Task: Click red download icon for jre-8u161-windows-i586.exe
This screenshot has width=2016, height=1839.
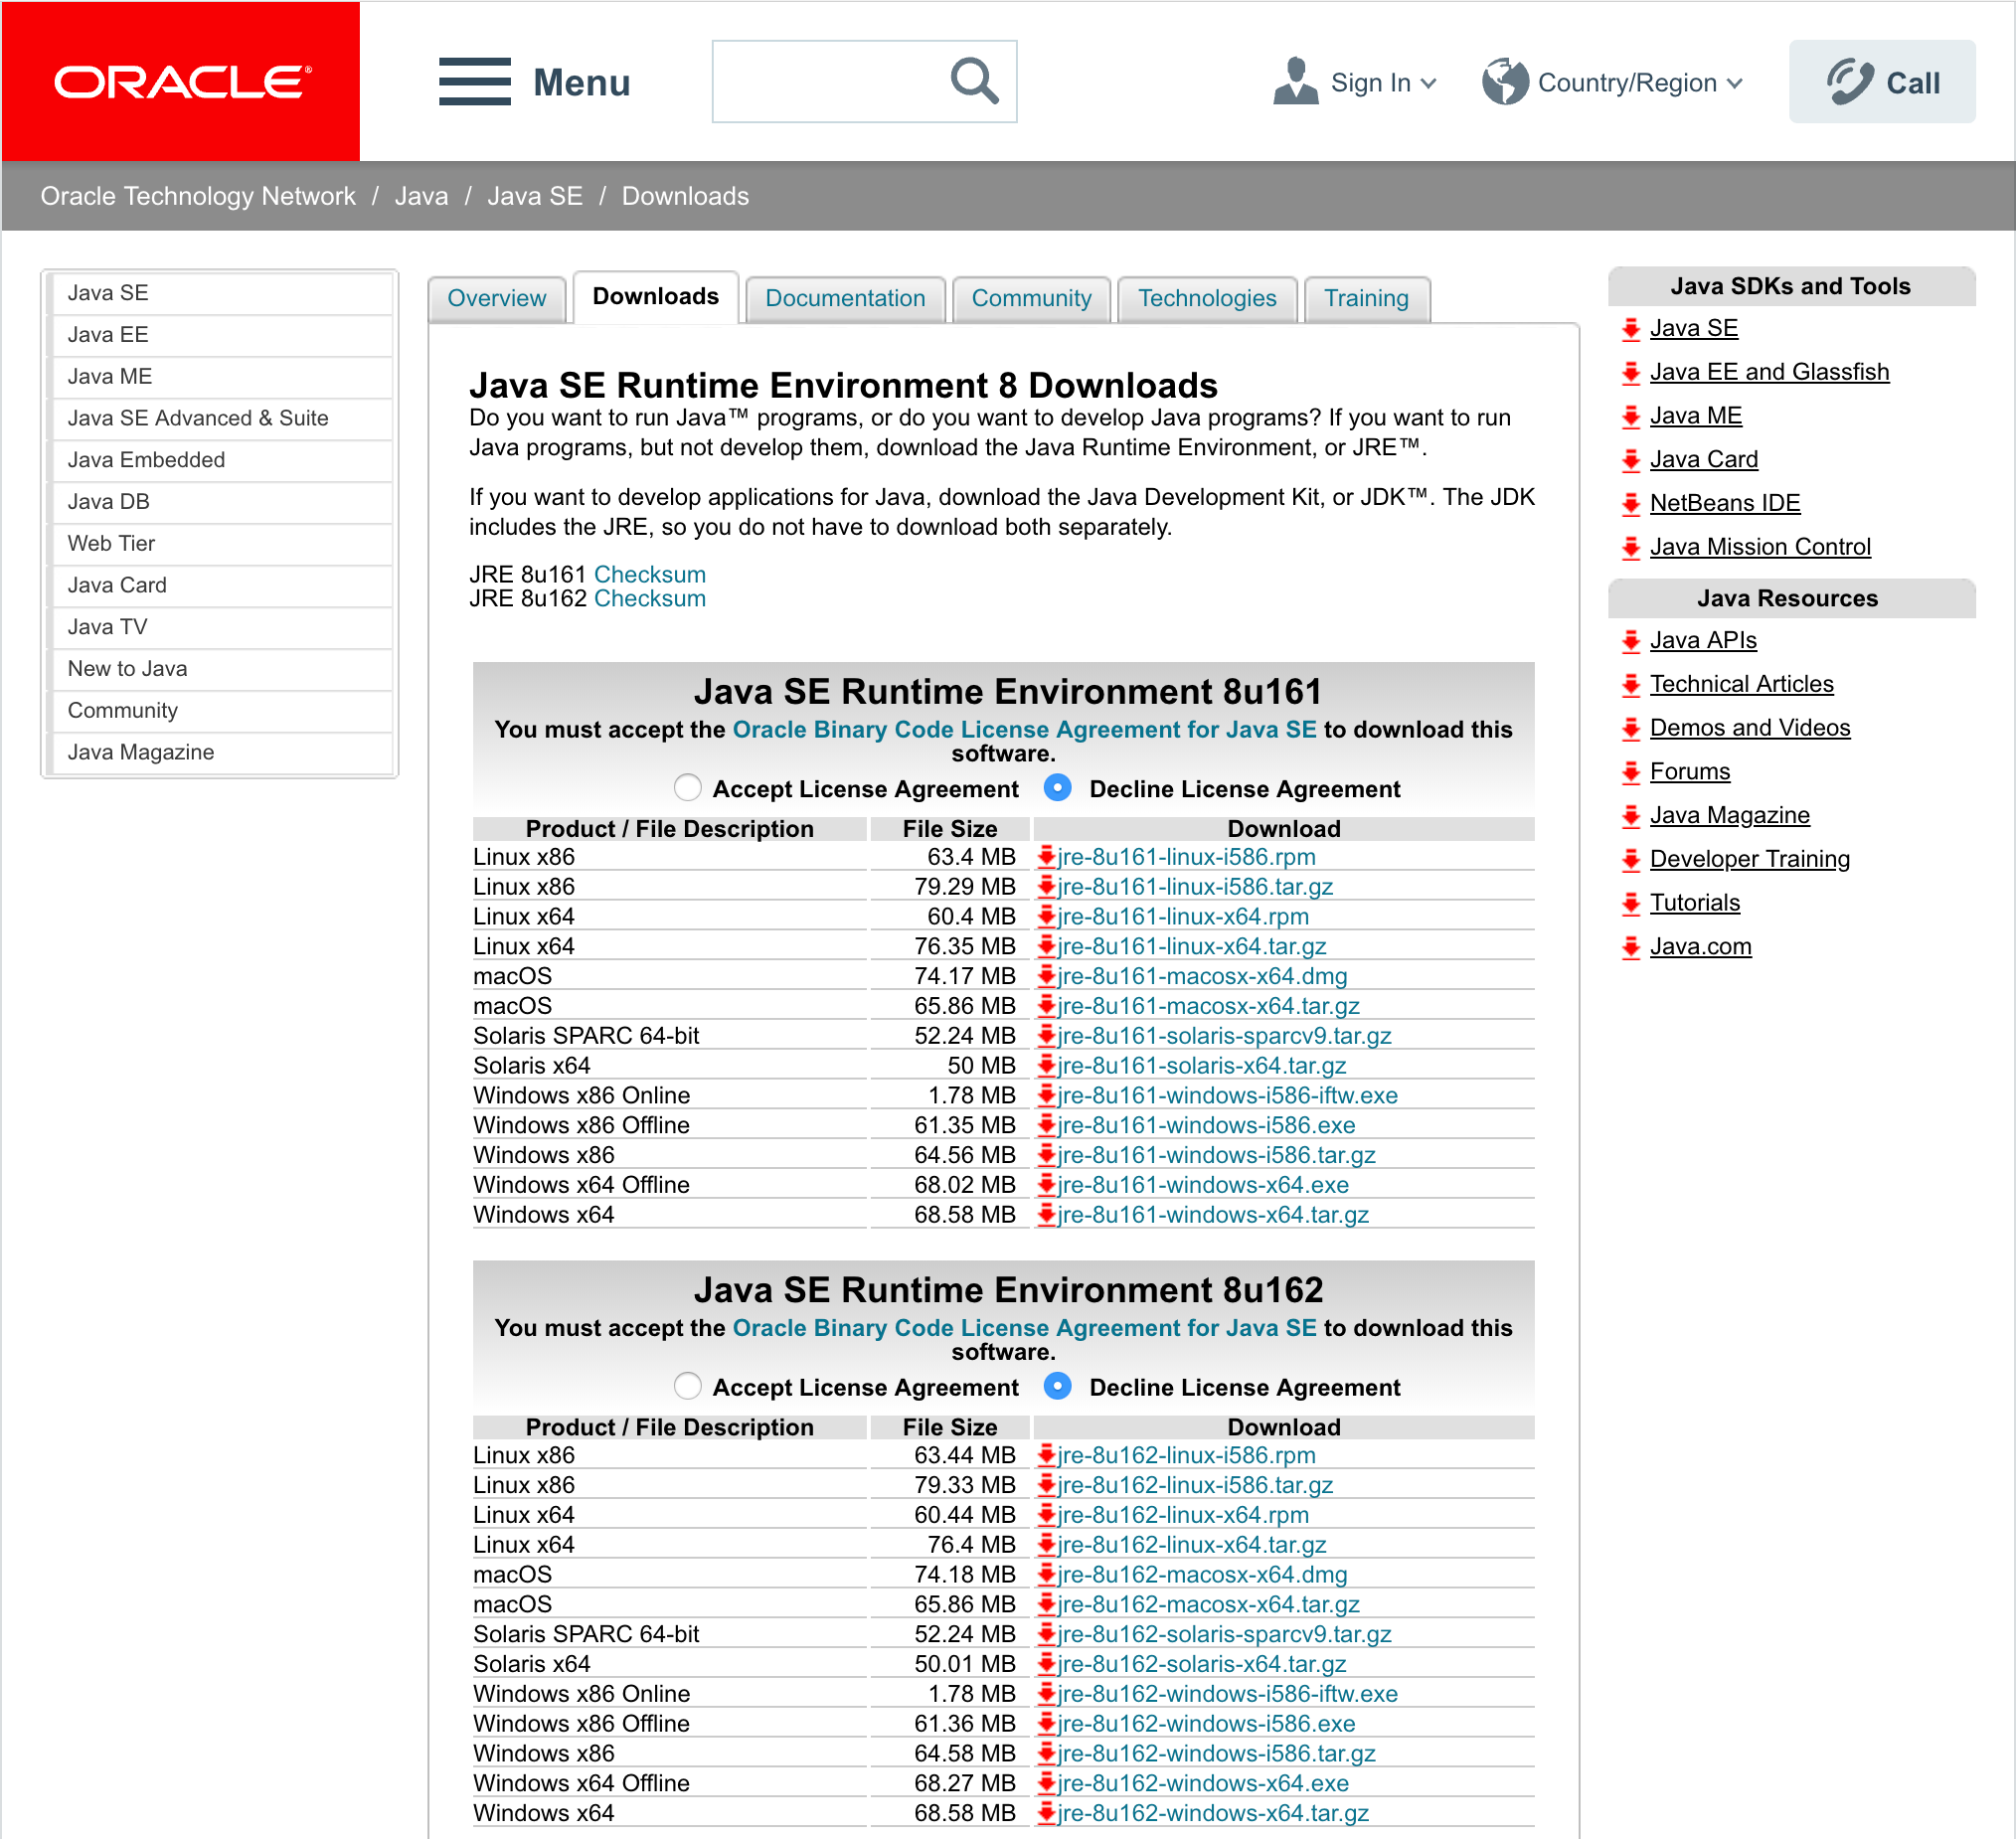Action: (1047, 1125)
